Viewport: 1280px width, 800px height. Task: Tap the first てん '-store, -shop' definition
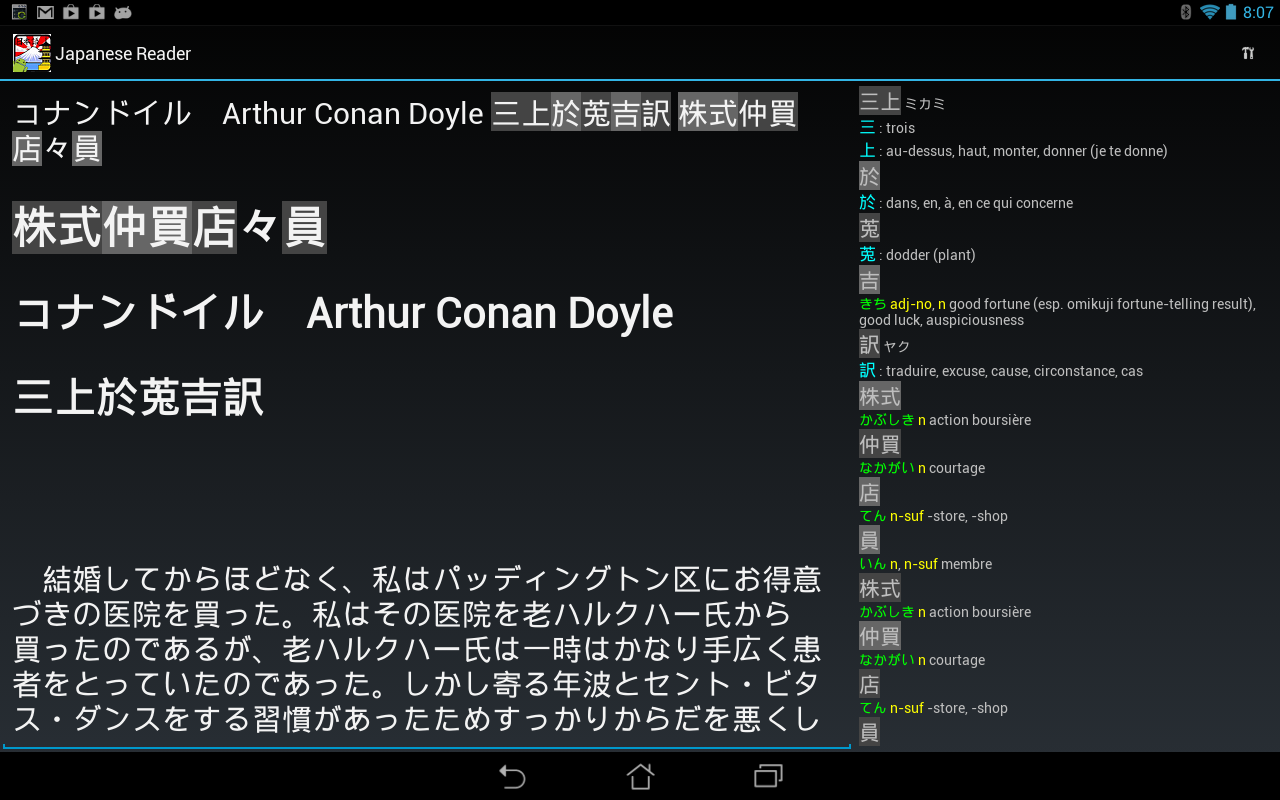[x=933, y=516]
